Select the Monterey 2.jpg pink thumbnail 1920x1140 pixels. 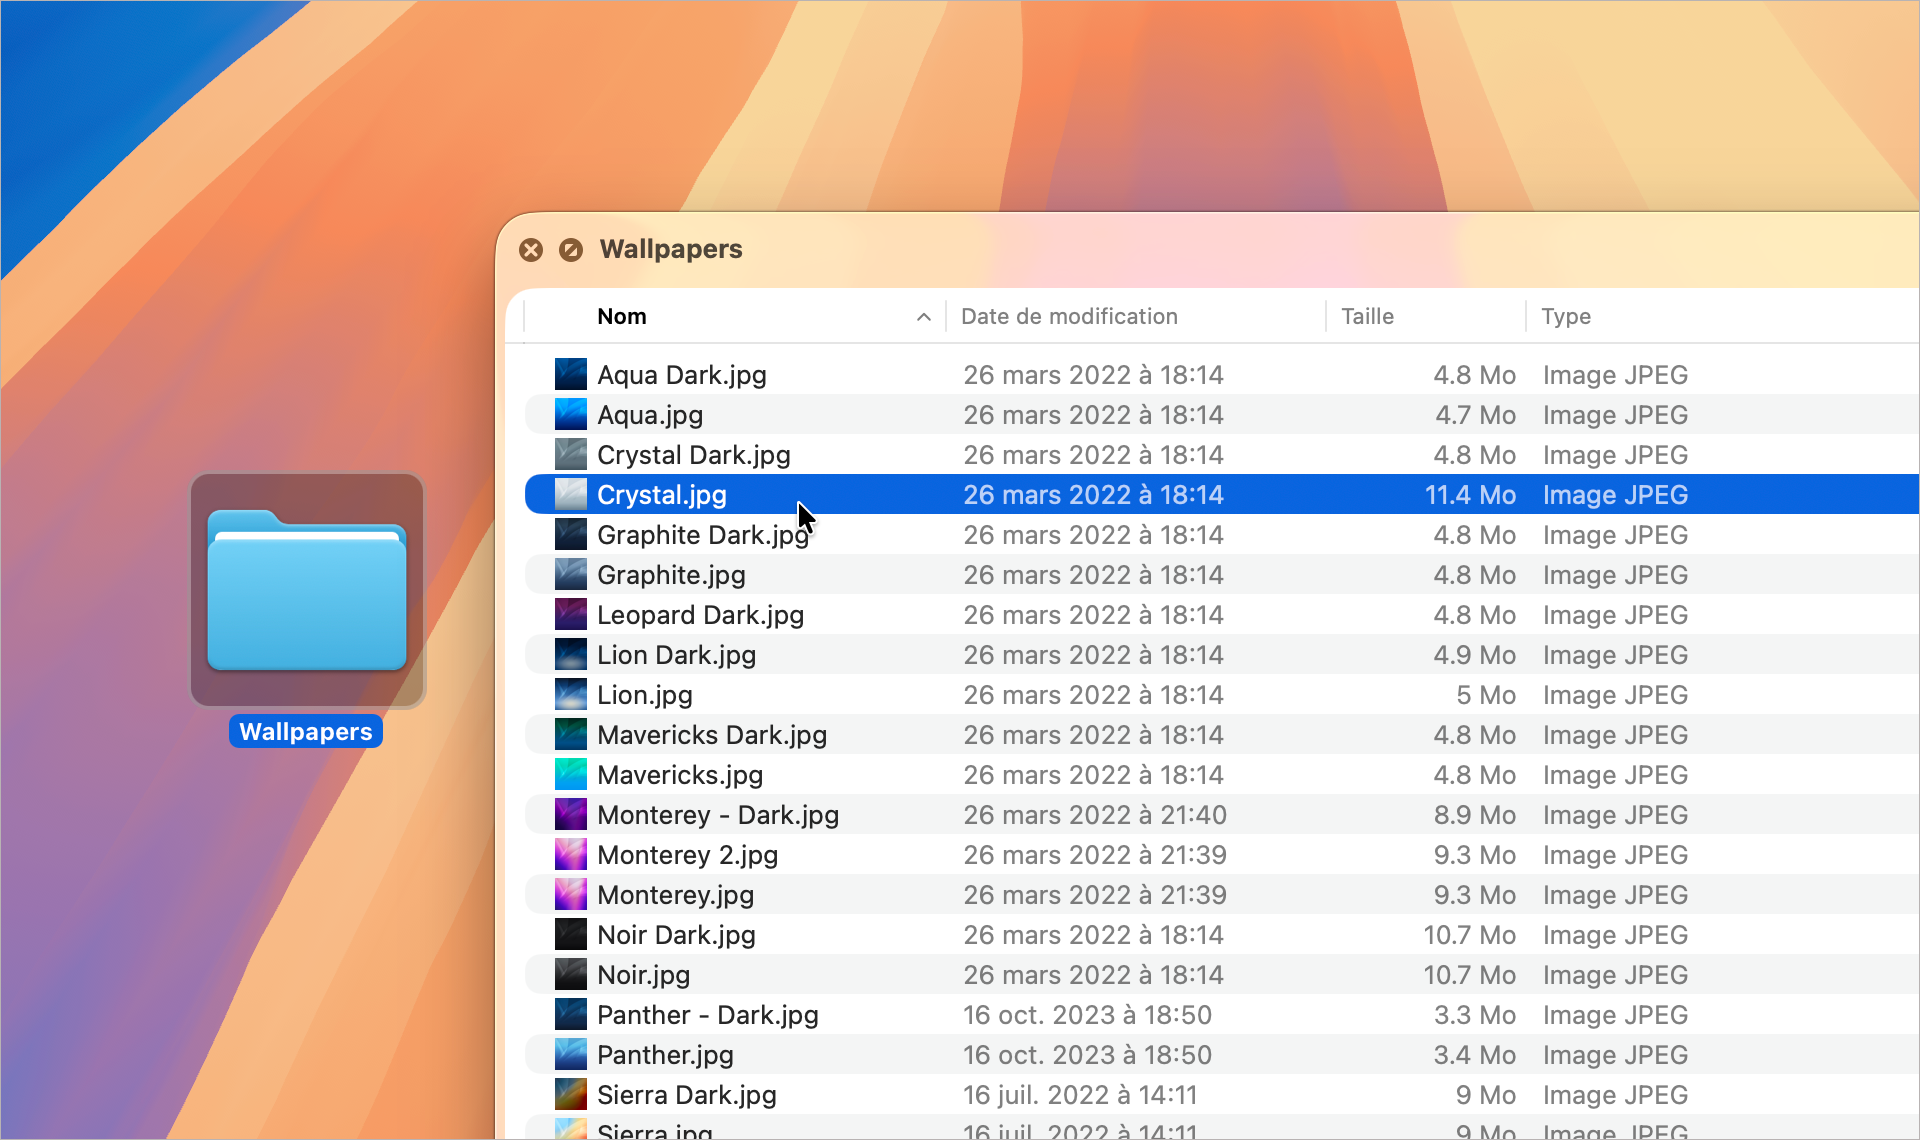coord(571,855)
